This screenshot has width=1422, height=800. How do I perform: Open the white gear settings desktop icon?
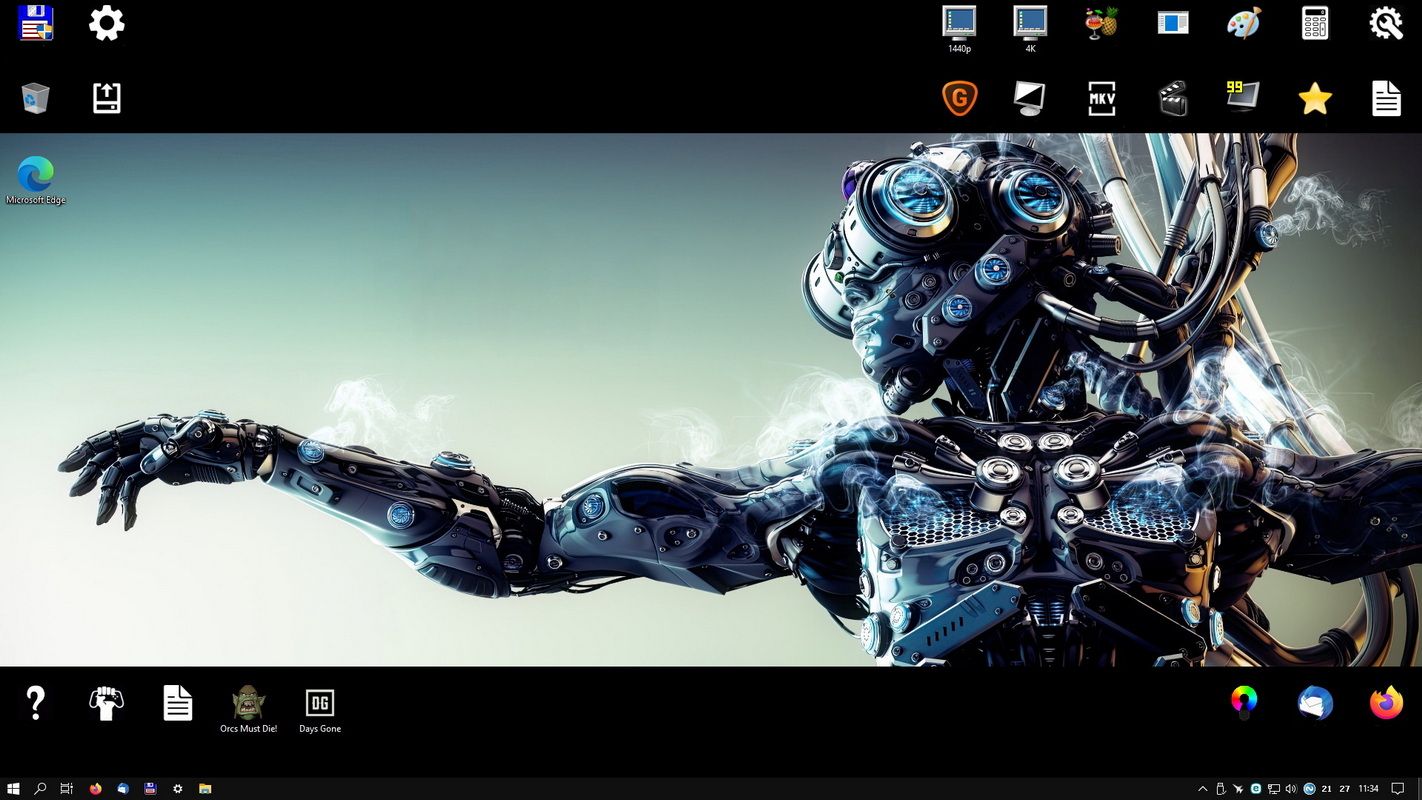(x=107, y=23)
